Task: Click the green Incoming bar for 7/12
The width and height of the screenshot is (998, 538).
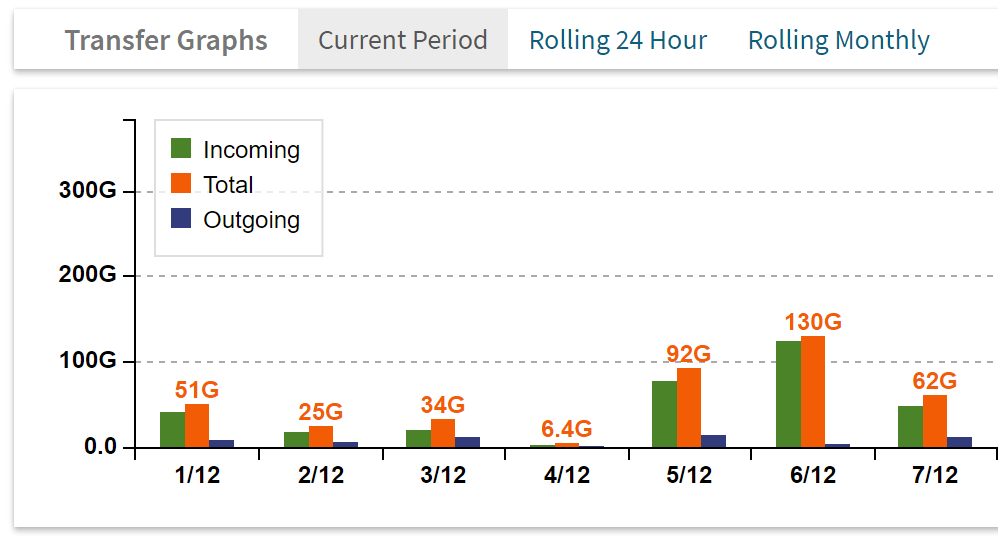Action: point(910,426)
